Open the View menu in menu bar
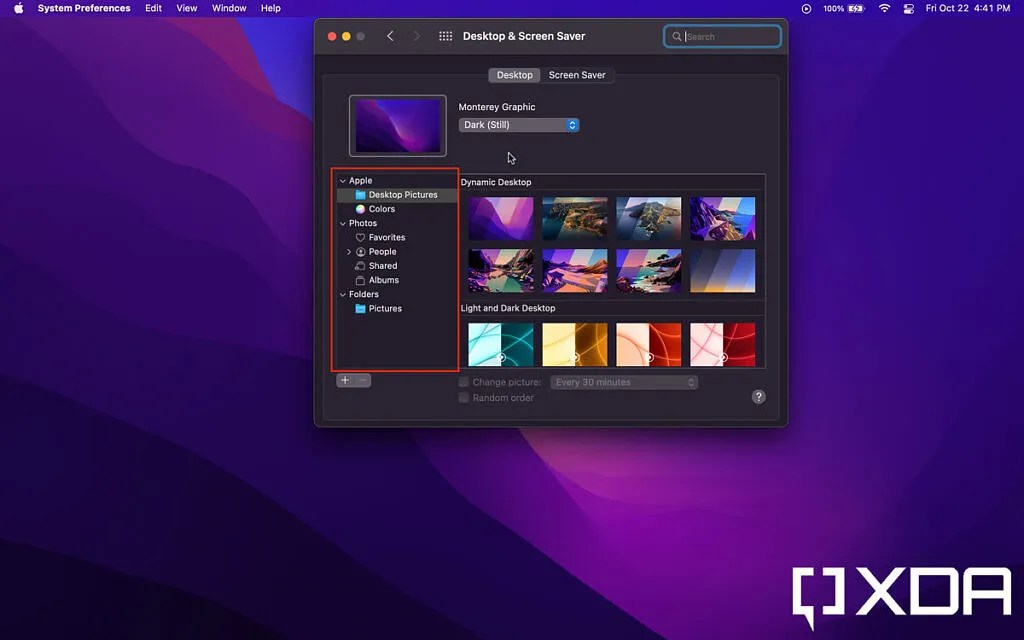This screenshot has height=640, width=1024. tap(186, 8)
